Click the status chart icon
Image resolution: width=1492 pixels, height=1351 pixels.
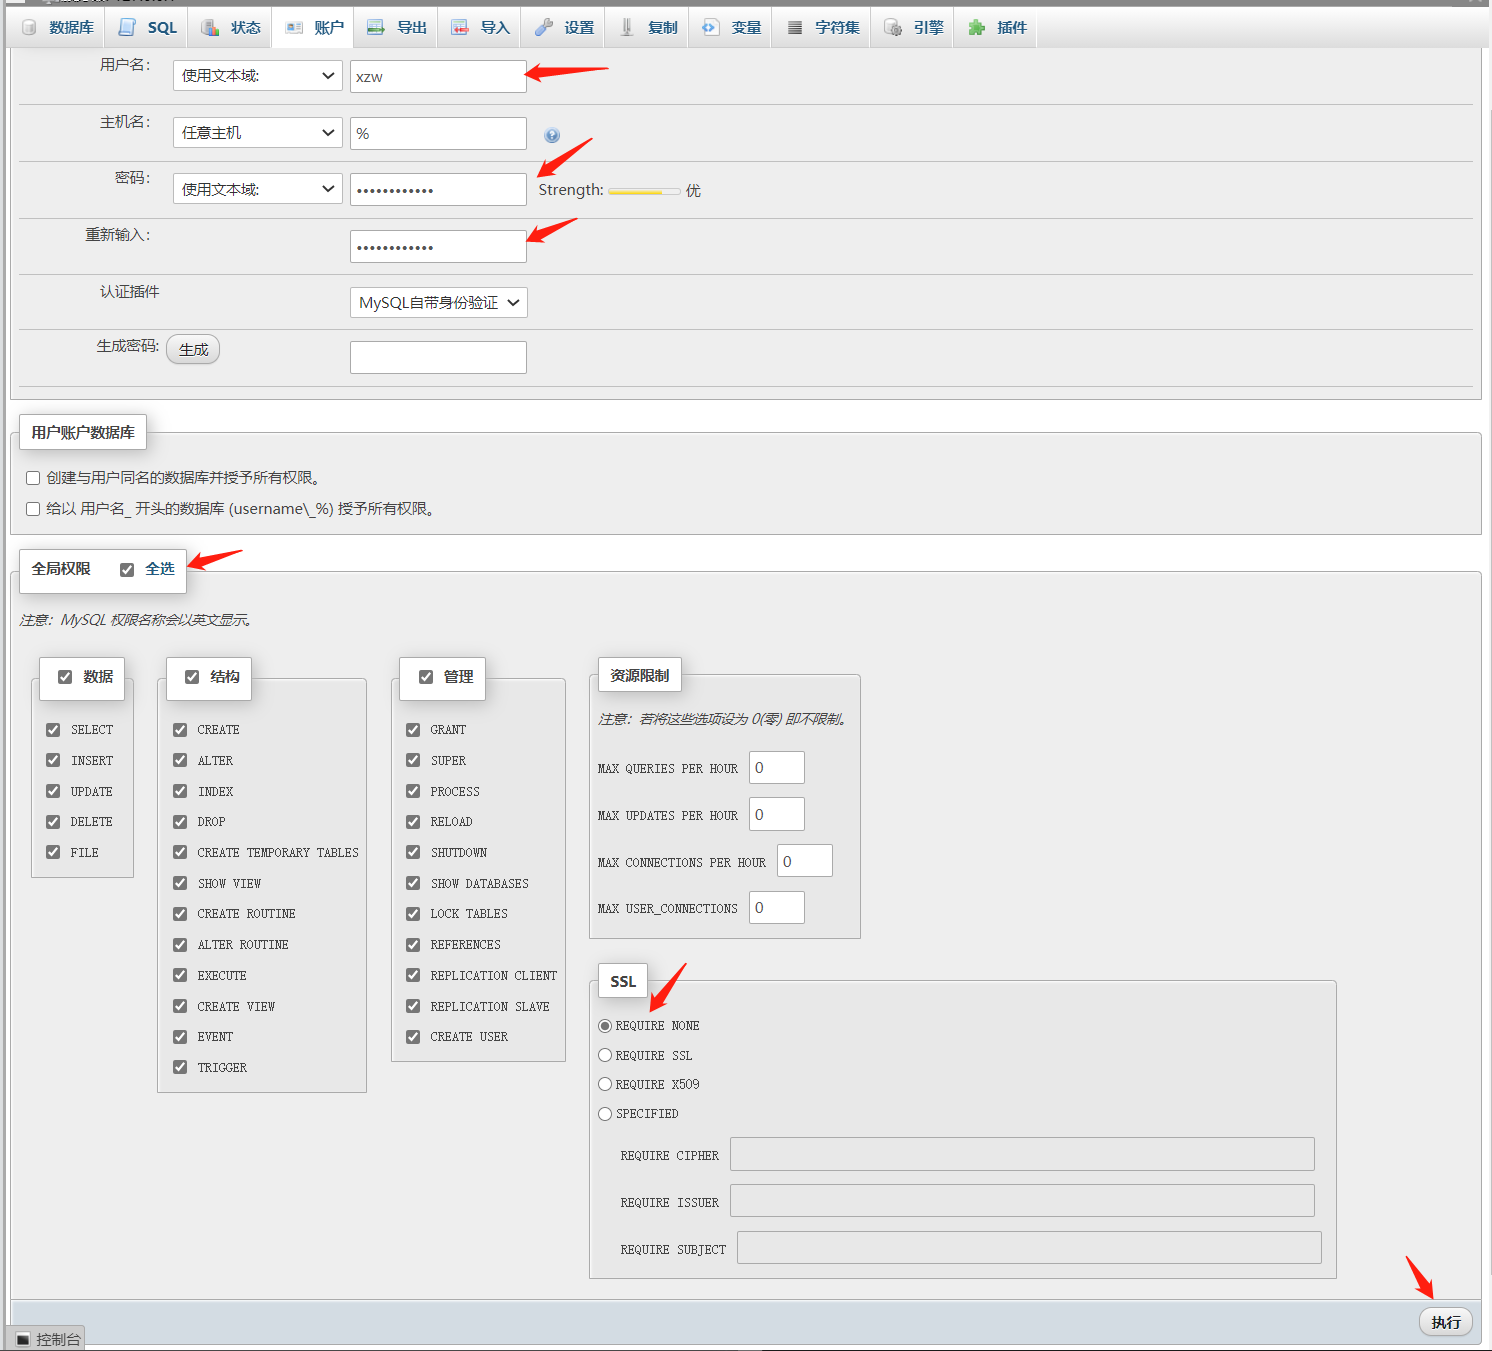[x=210, y=28]
